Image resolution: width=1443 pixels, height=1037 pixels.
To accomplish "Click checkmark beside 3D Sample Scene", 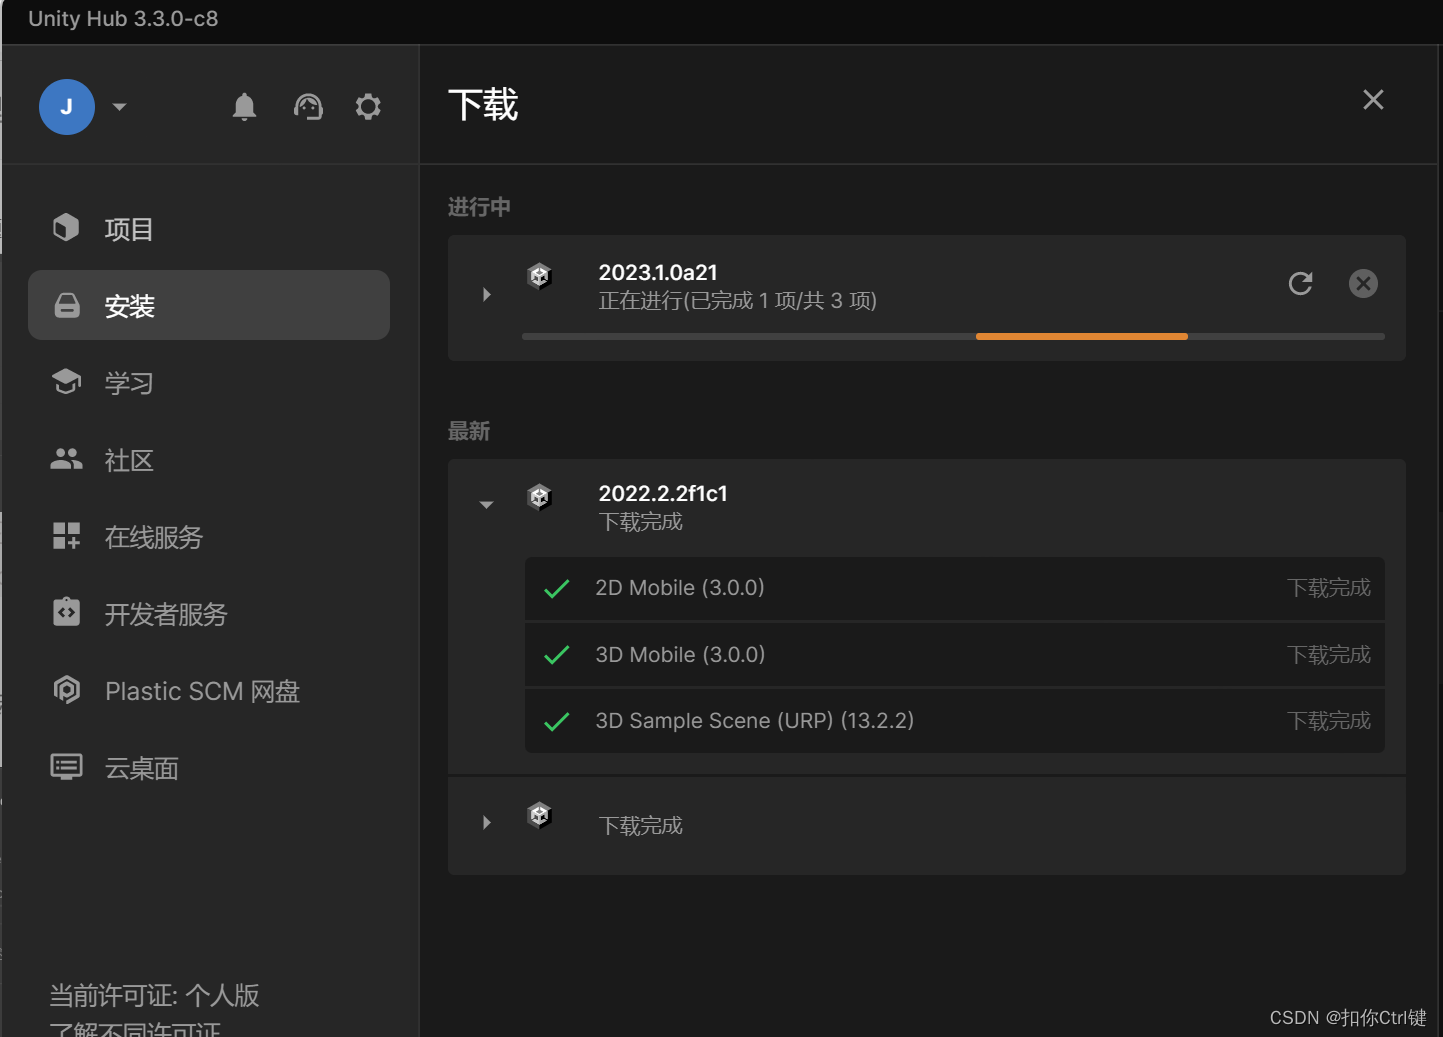I will coord(556,721).
